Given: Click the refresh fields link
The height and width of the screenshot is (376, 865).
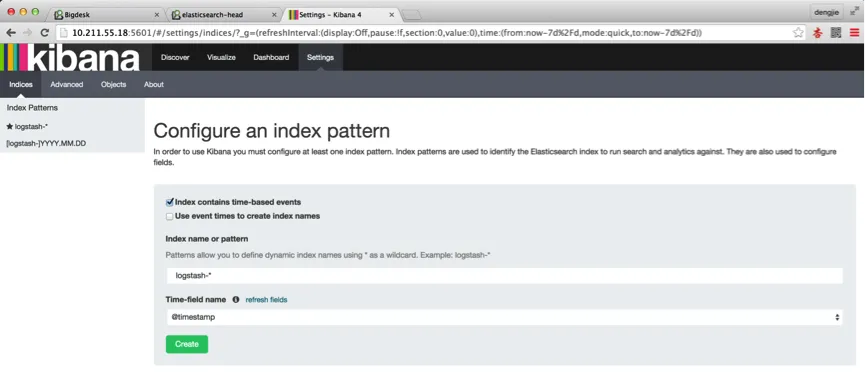Looking at the screenshot, I should 266,300.
